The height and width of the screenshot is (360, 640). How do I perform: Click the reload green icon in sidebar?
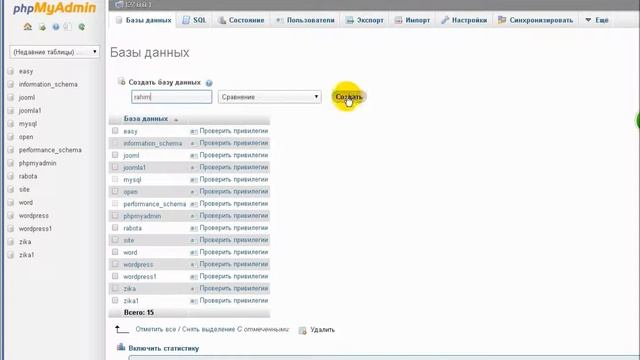click(82, 27)
